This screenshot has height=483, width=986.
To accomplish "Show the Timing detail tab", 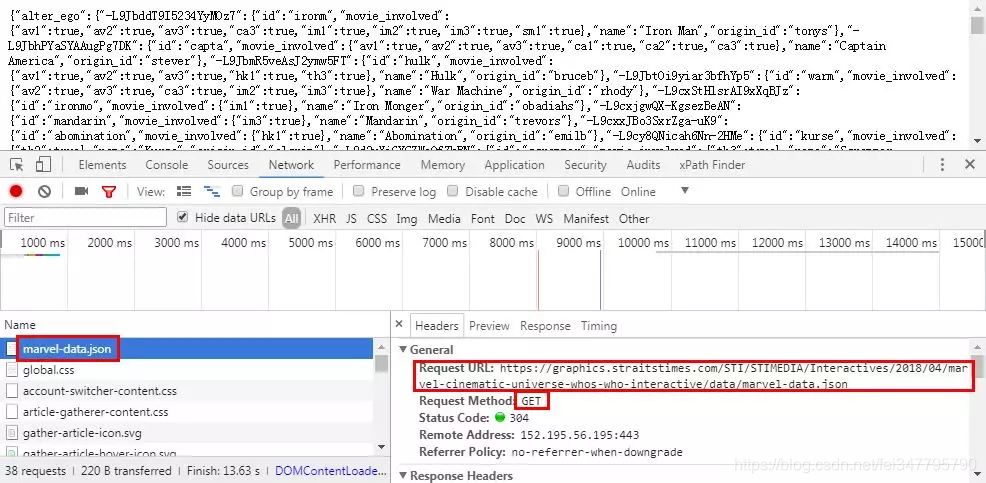I will click(599, 326).
